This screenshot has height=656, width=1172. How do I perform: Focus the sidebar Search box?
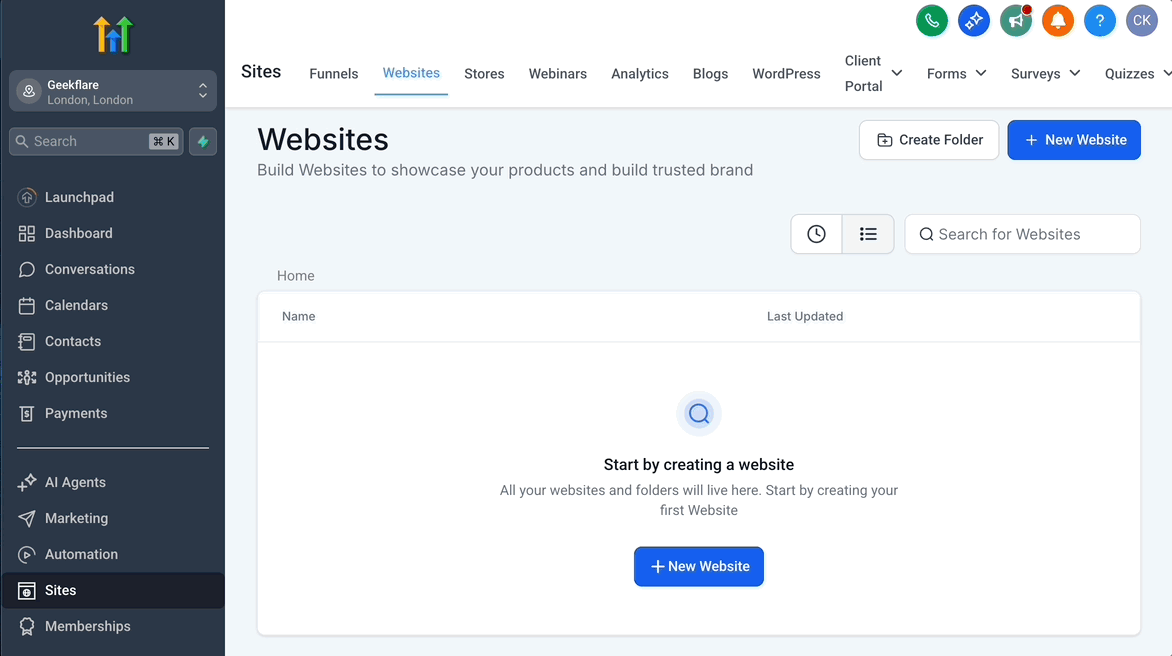pos(96,141)
